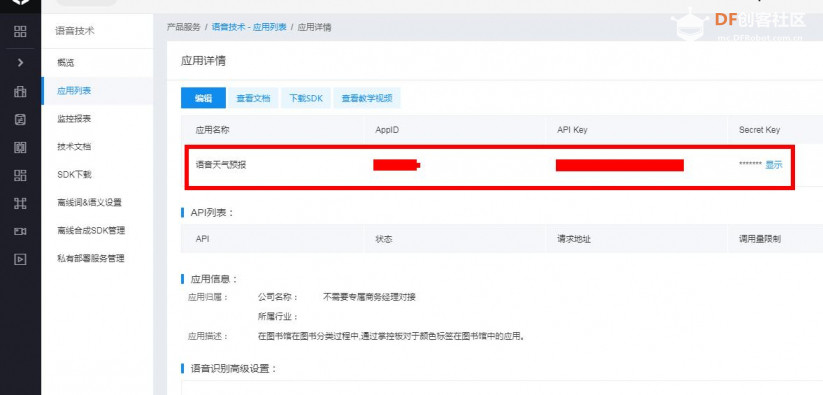Image resolution: width=823 pixels, height=395 pixels.
Task: Click the 状态 column header
Action: 384,239
